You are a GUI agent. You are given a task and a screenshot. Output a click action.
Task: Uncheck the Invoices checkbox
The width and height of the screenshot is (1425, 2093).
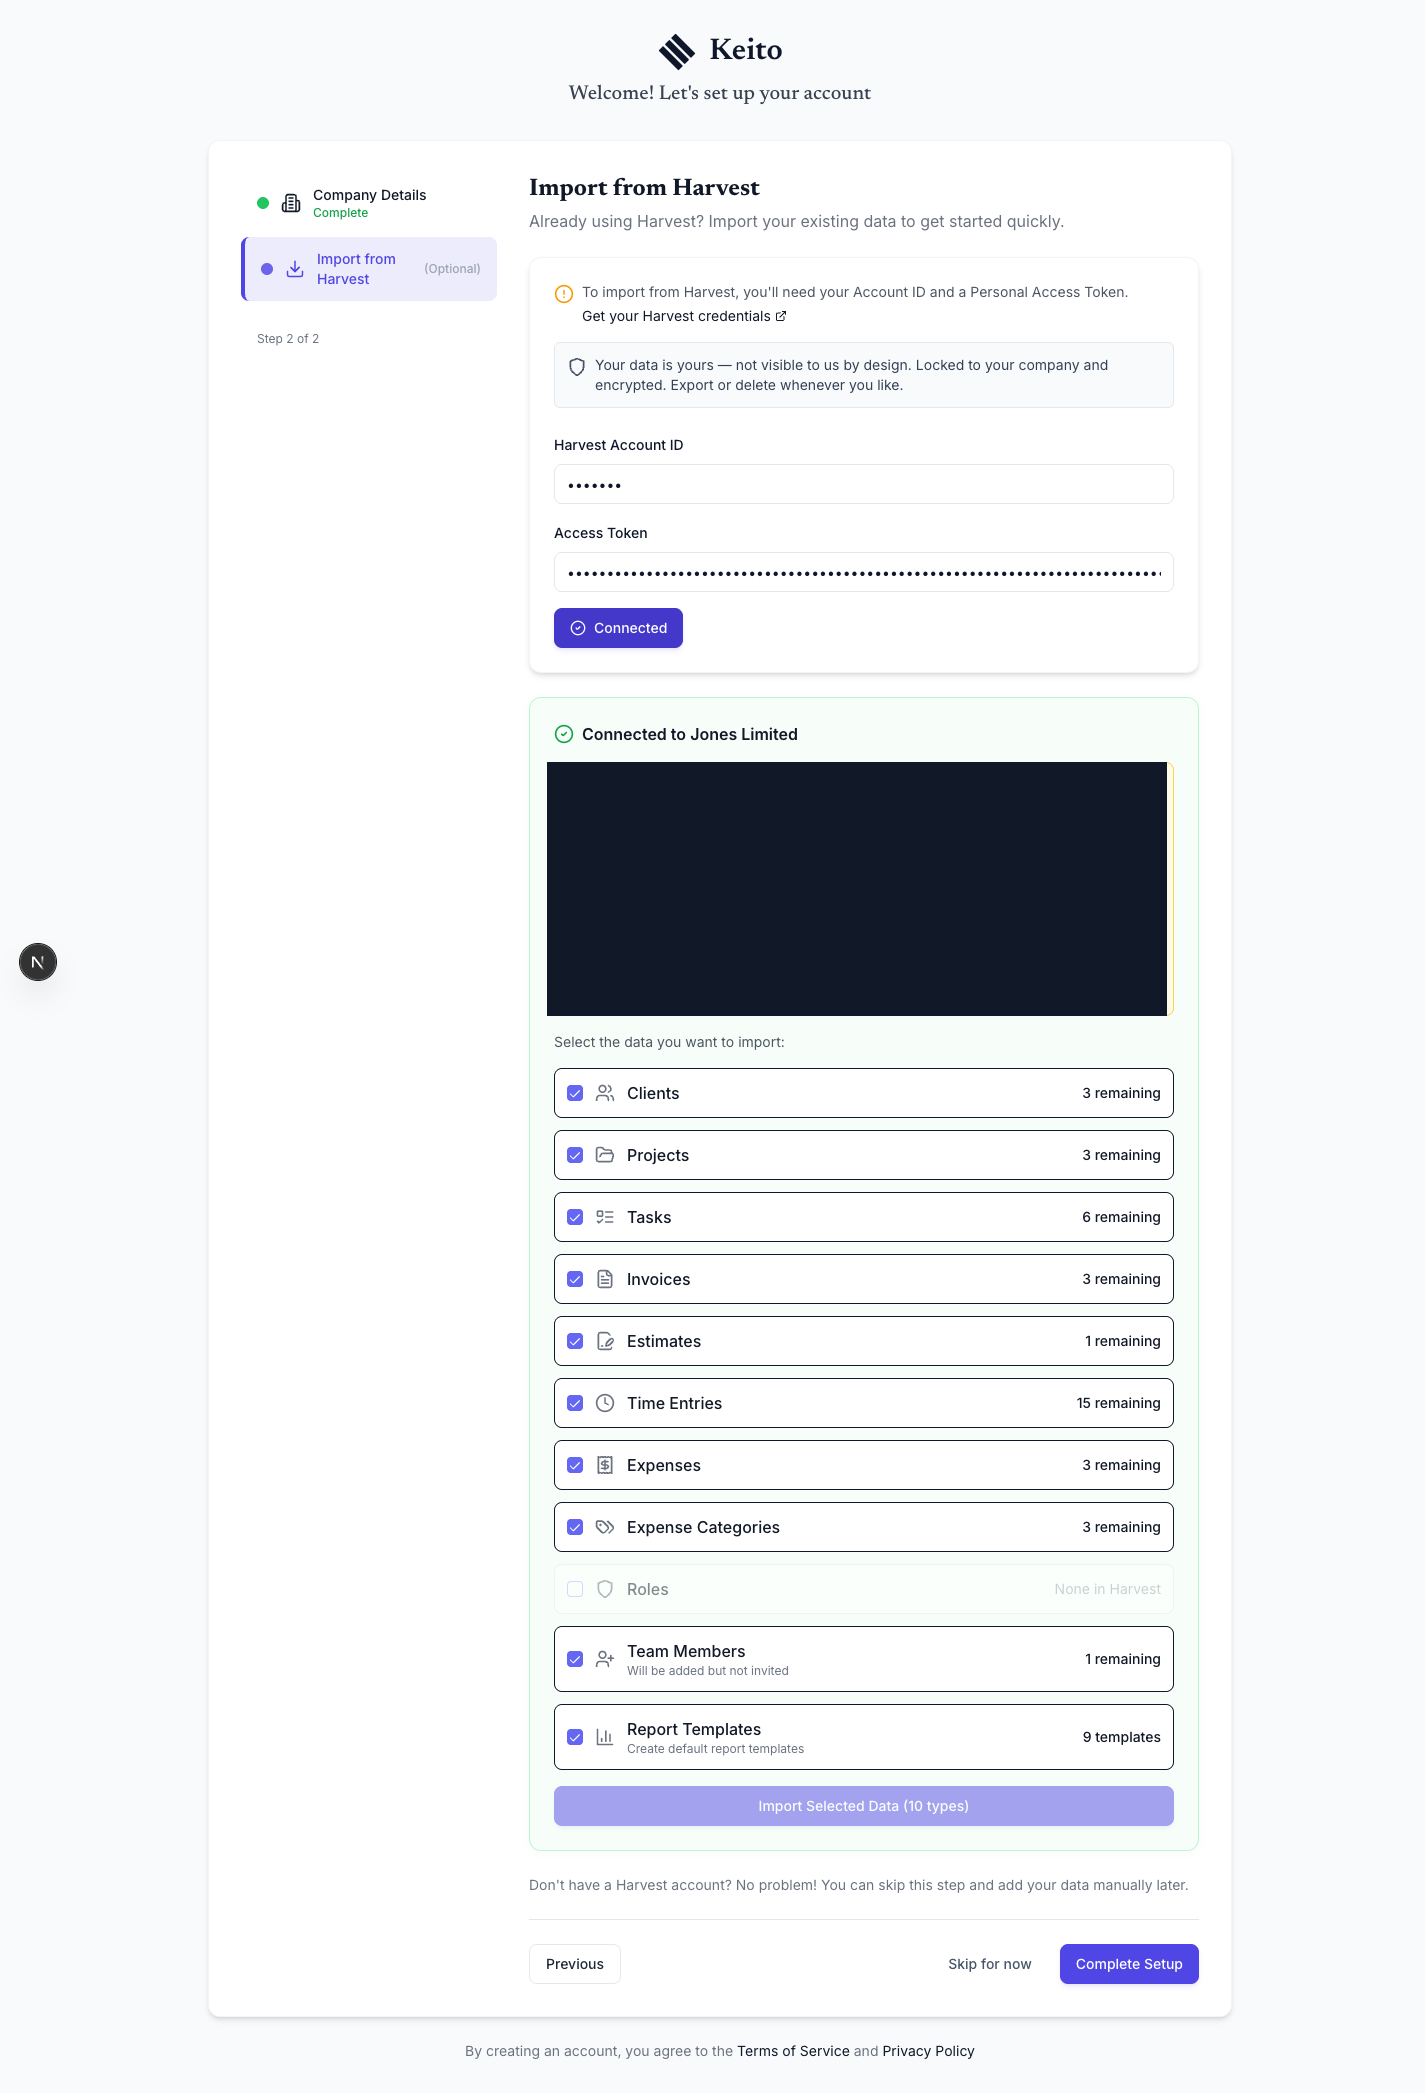pyautogui.click(x=575, y=1279)
